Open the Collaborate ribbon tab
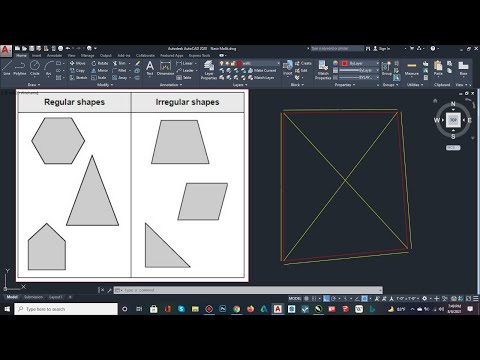Image resolution: width=480 pixels, height=360 pixels. pos(145,56)
